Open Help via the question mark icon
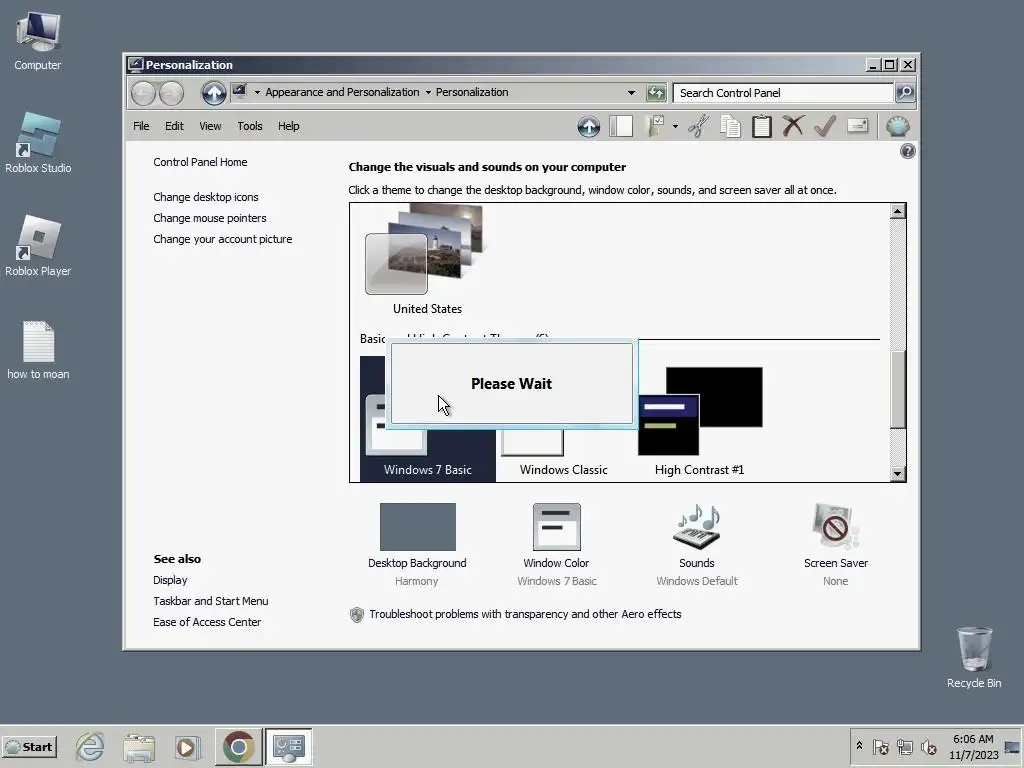The image size is (1024, 768). pyautogui.click(x=907, y=152)
